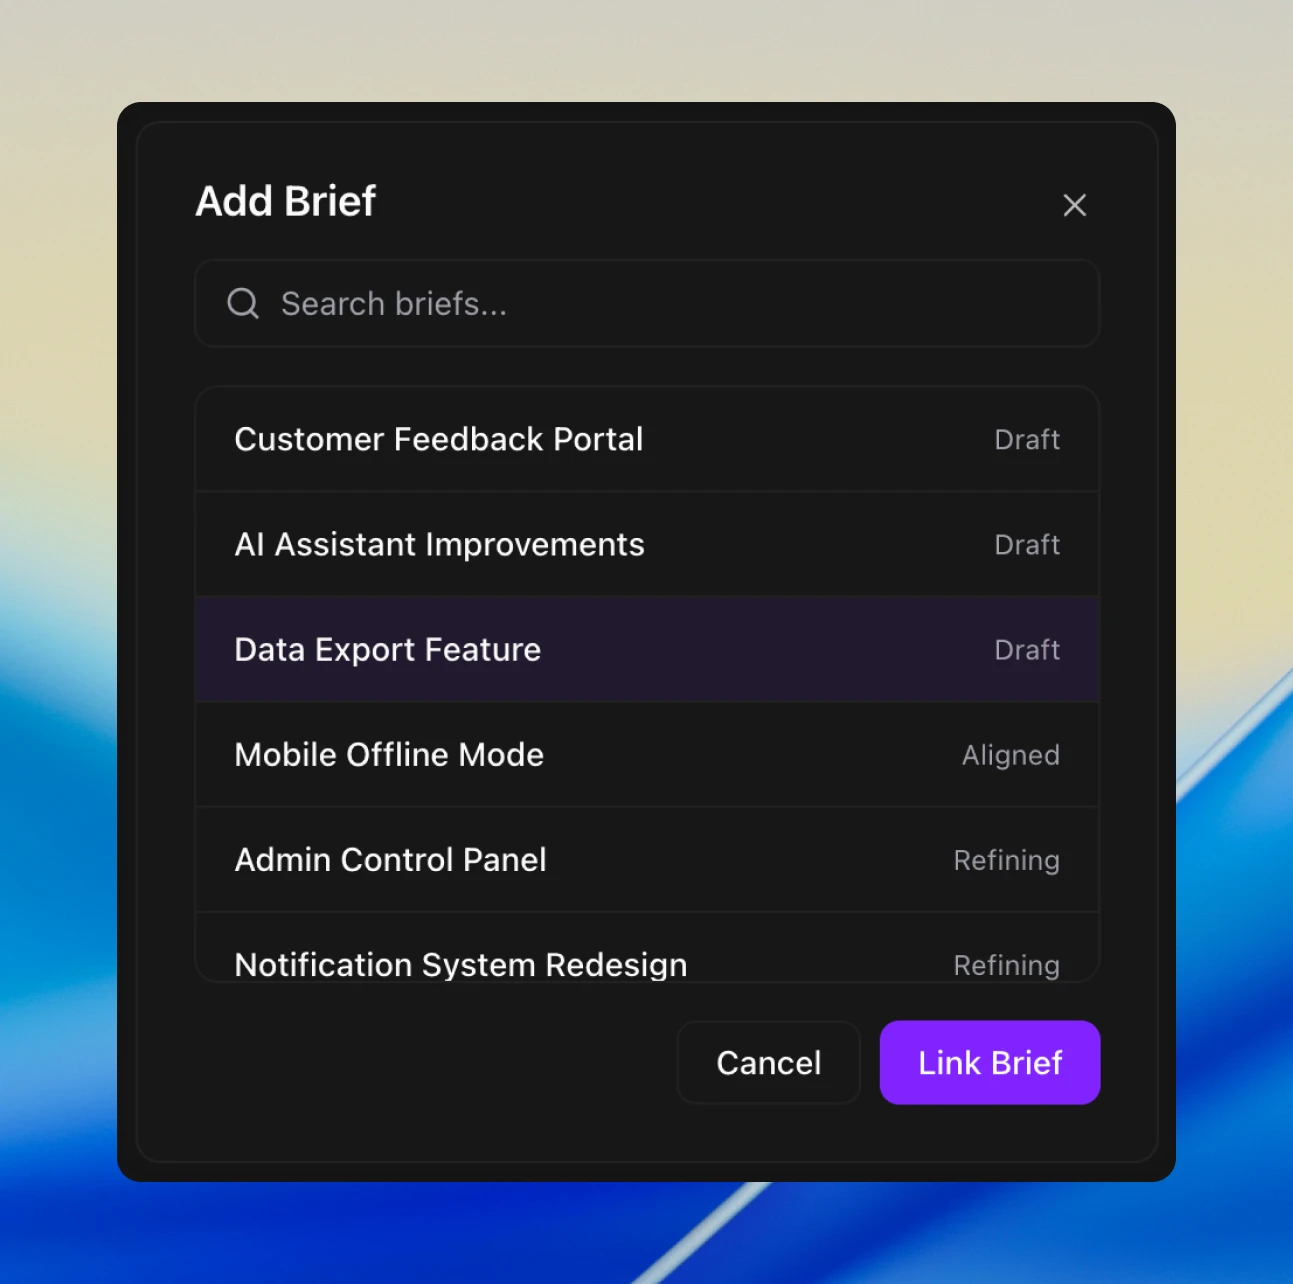Click the magnifier search icon
The width and height of the screenshot is (1293, 1284).
point(243,303)
